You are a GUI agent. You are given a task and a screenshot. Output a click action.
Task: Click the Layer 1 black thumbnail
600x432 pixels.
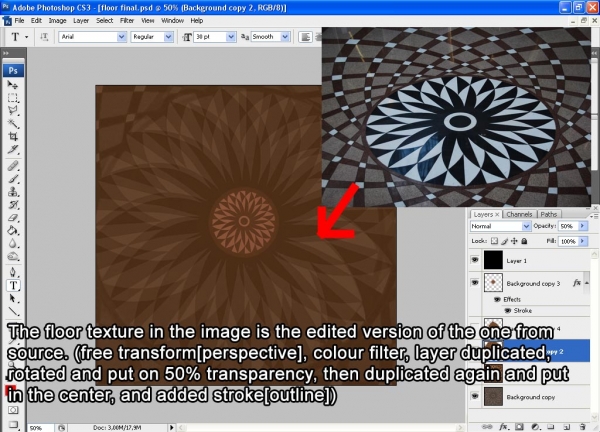pos(493,260)
